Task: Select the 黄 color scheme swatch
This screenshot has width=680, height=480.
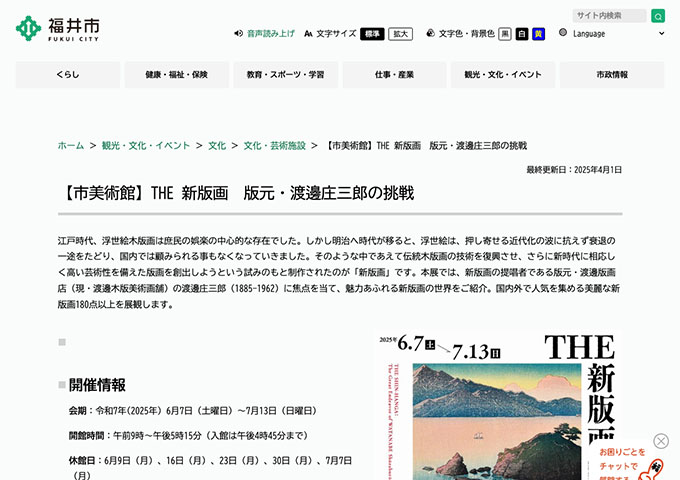Action: pos(539,34)
